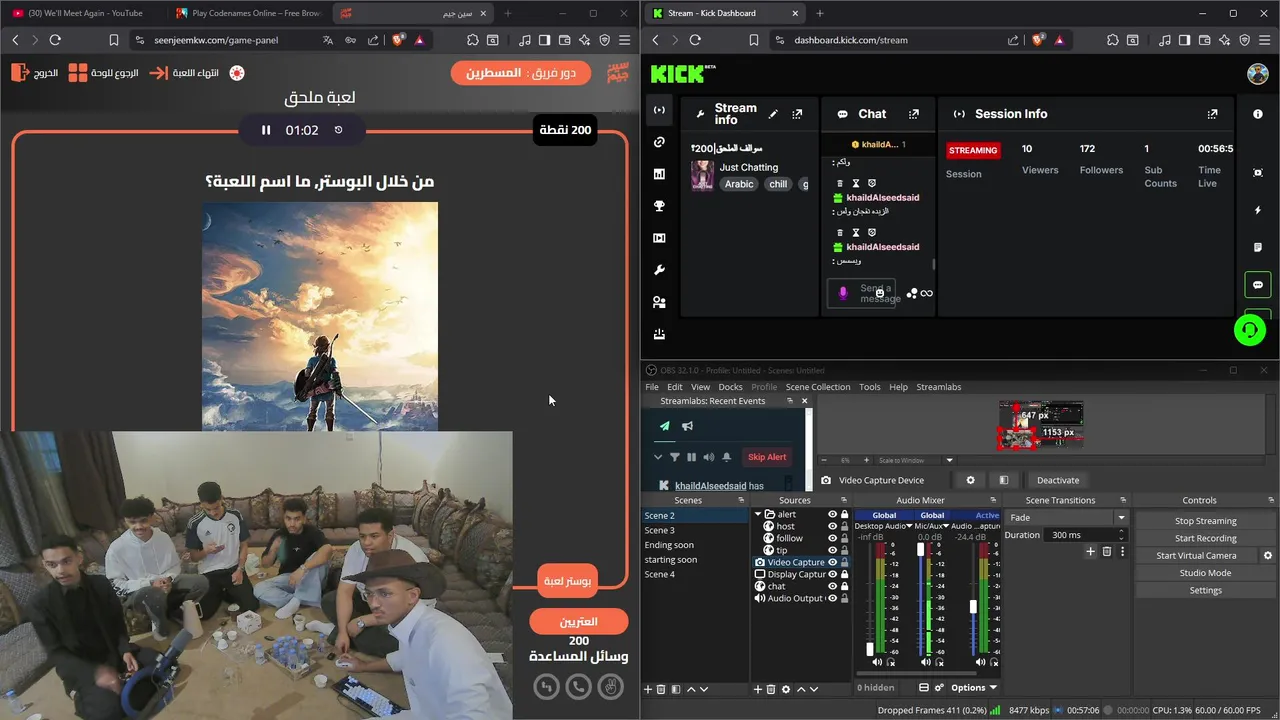Screen dimensions: 1280x720
Task: Open the Kick sidebar wrench settings icon
Action: click(659, 270)
